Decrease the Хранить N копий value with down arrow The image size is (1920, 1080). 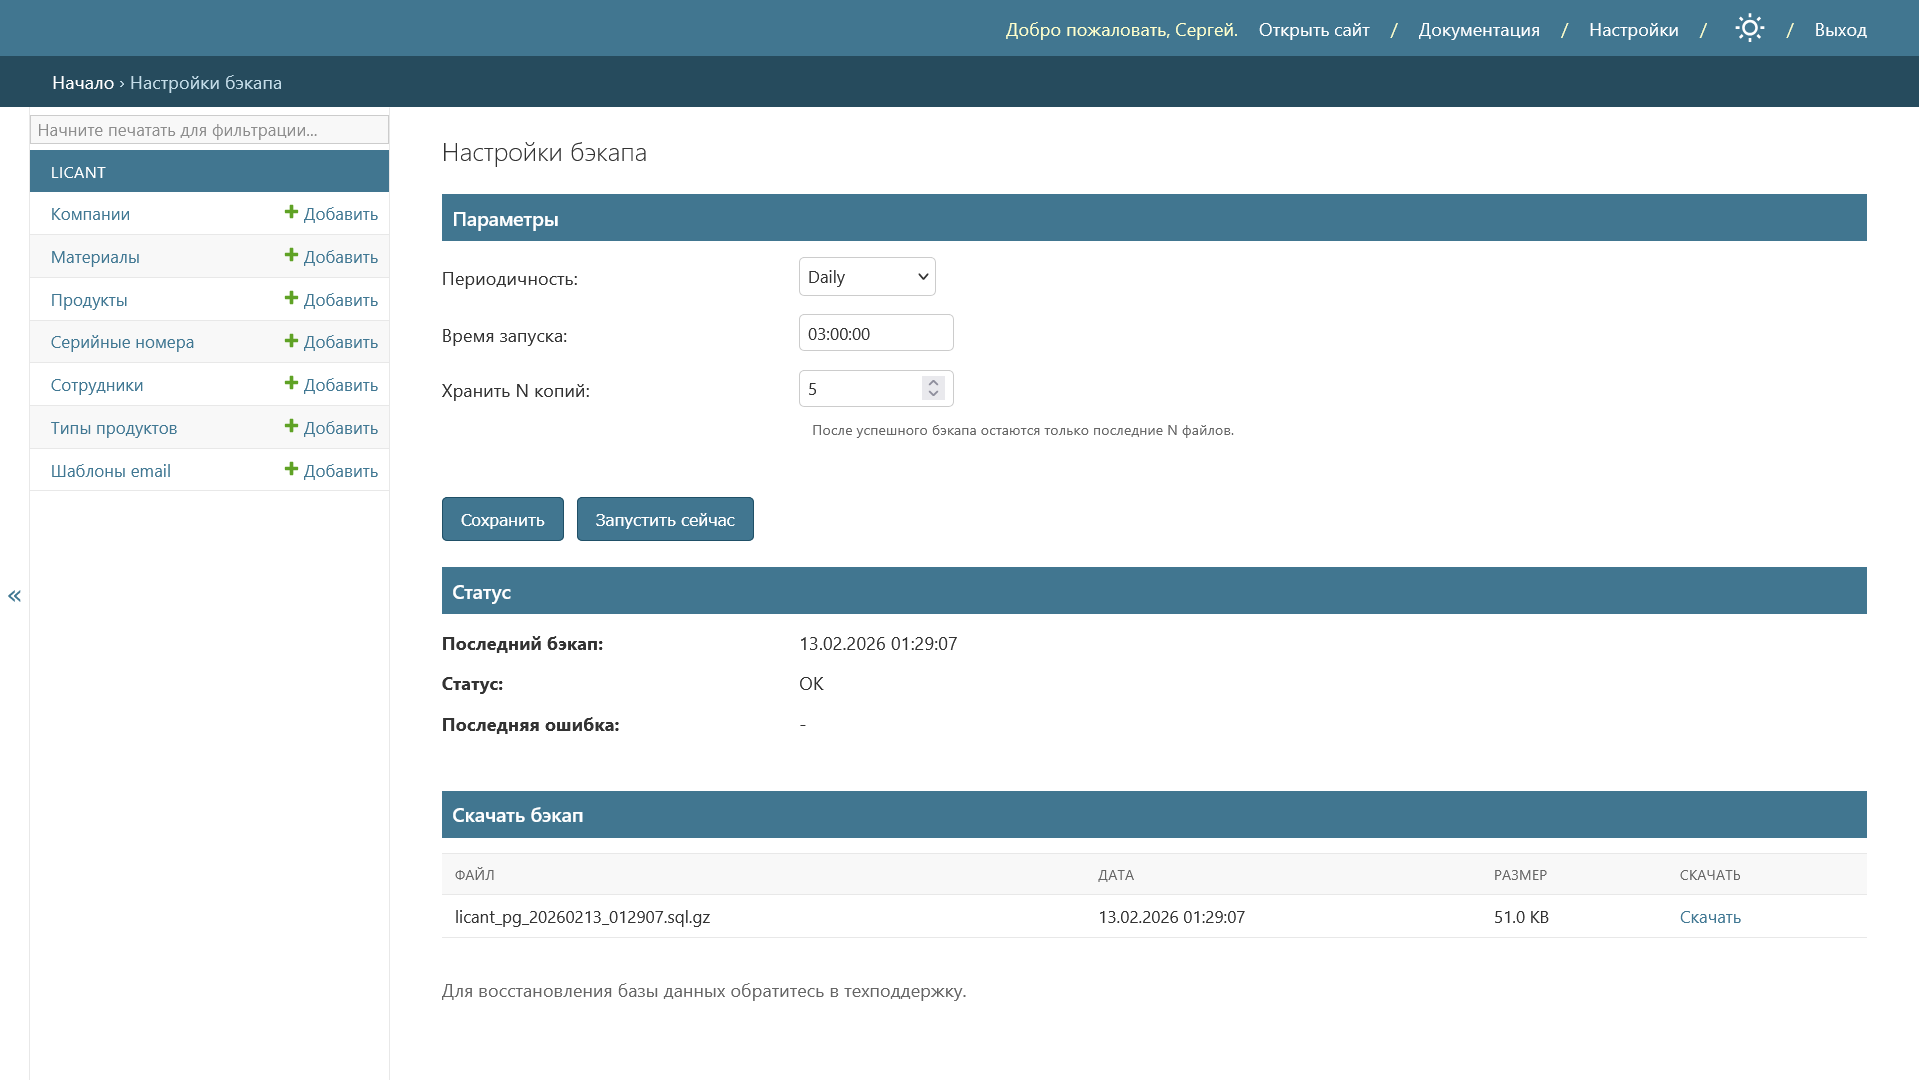(x=933, y=395)
